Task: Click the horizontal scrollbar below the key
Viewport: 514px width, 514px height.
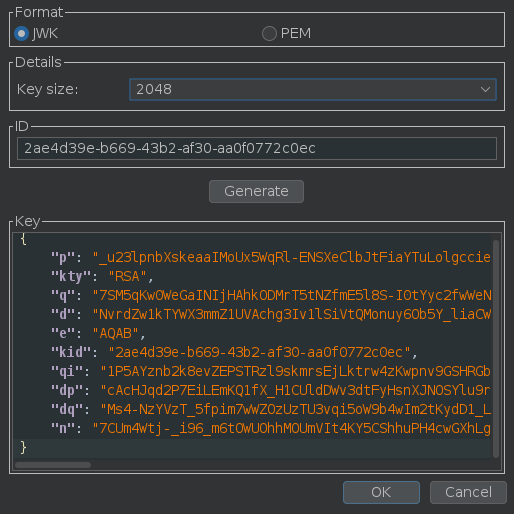Action: pyautogui.click(x=53, y=465)
